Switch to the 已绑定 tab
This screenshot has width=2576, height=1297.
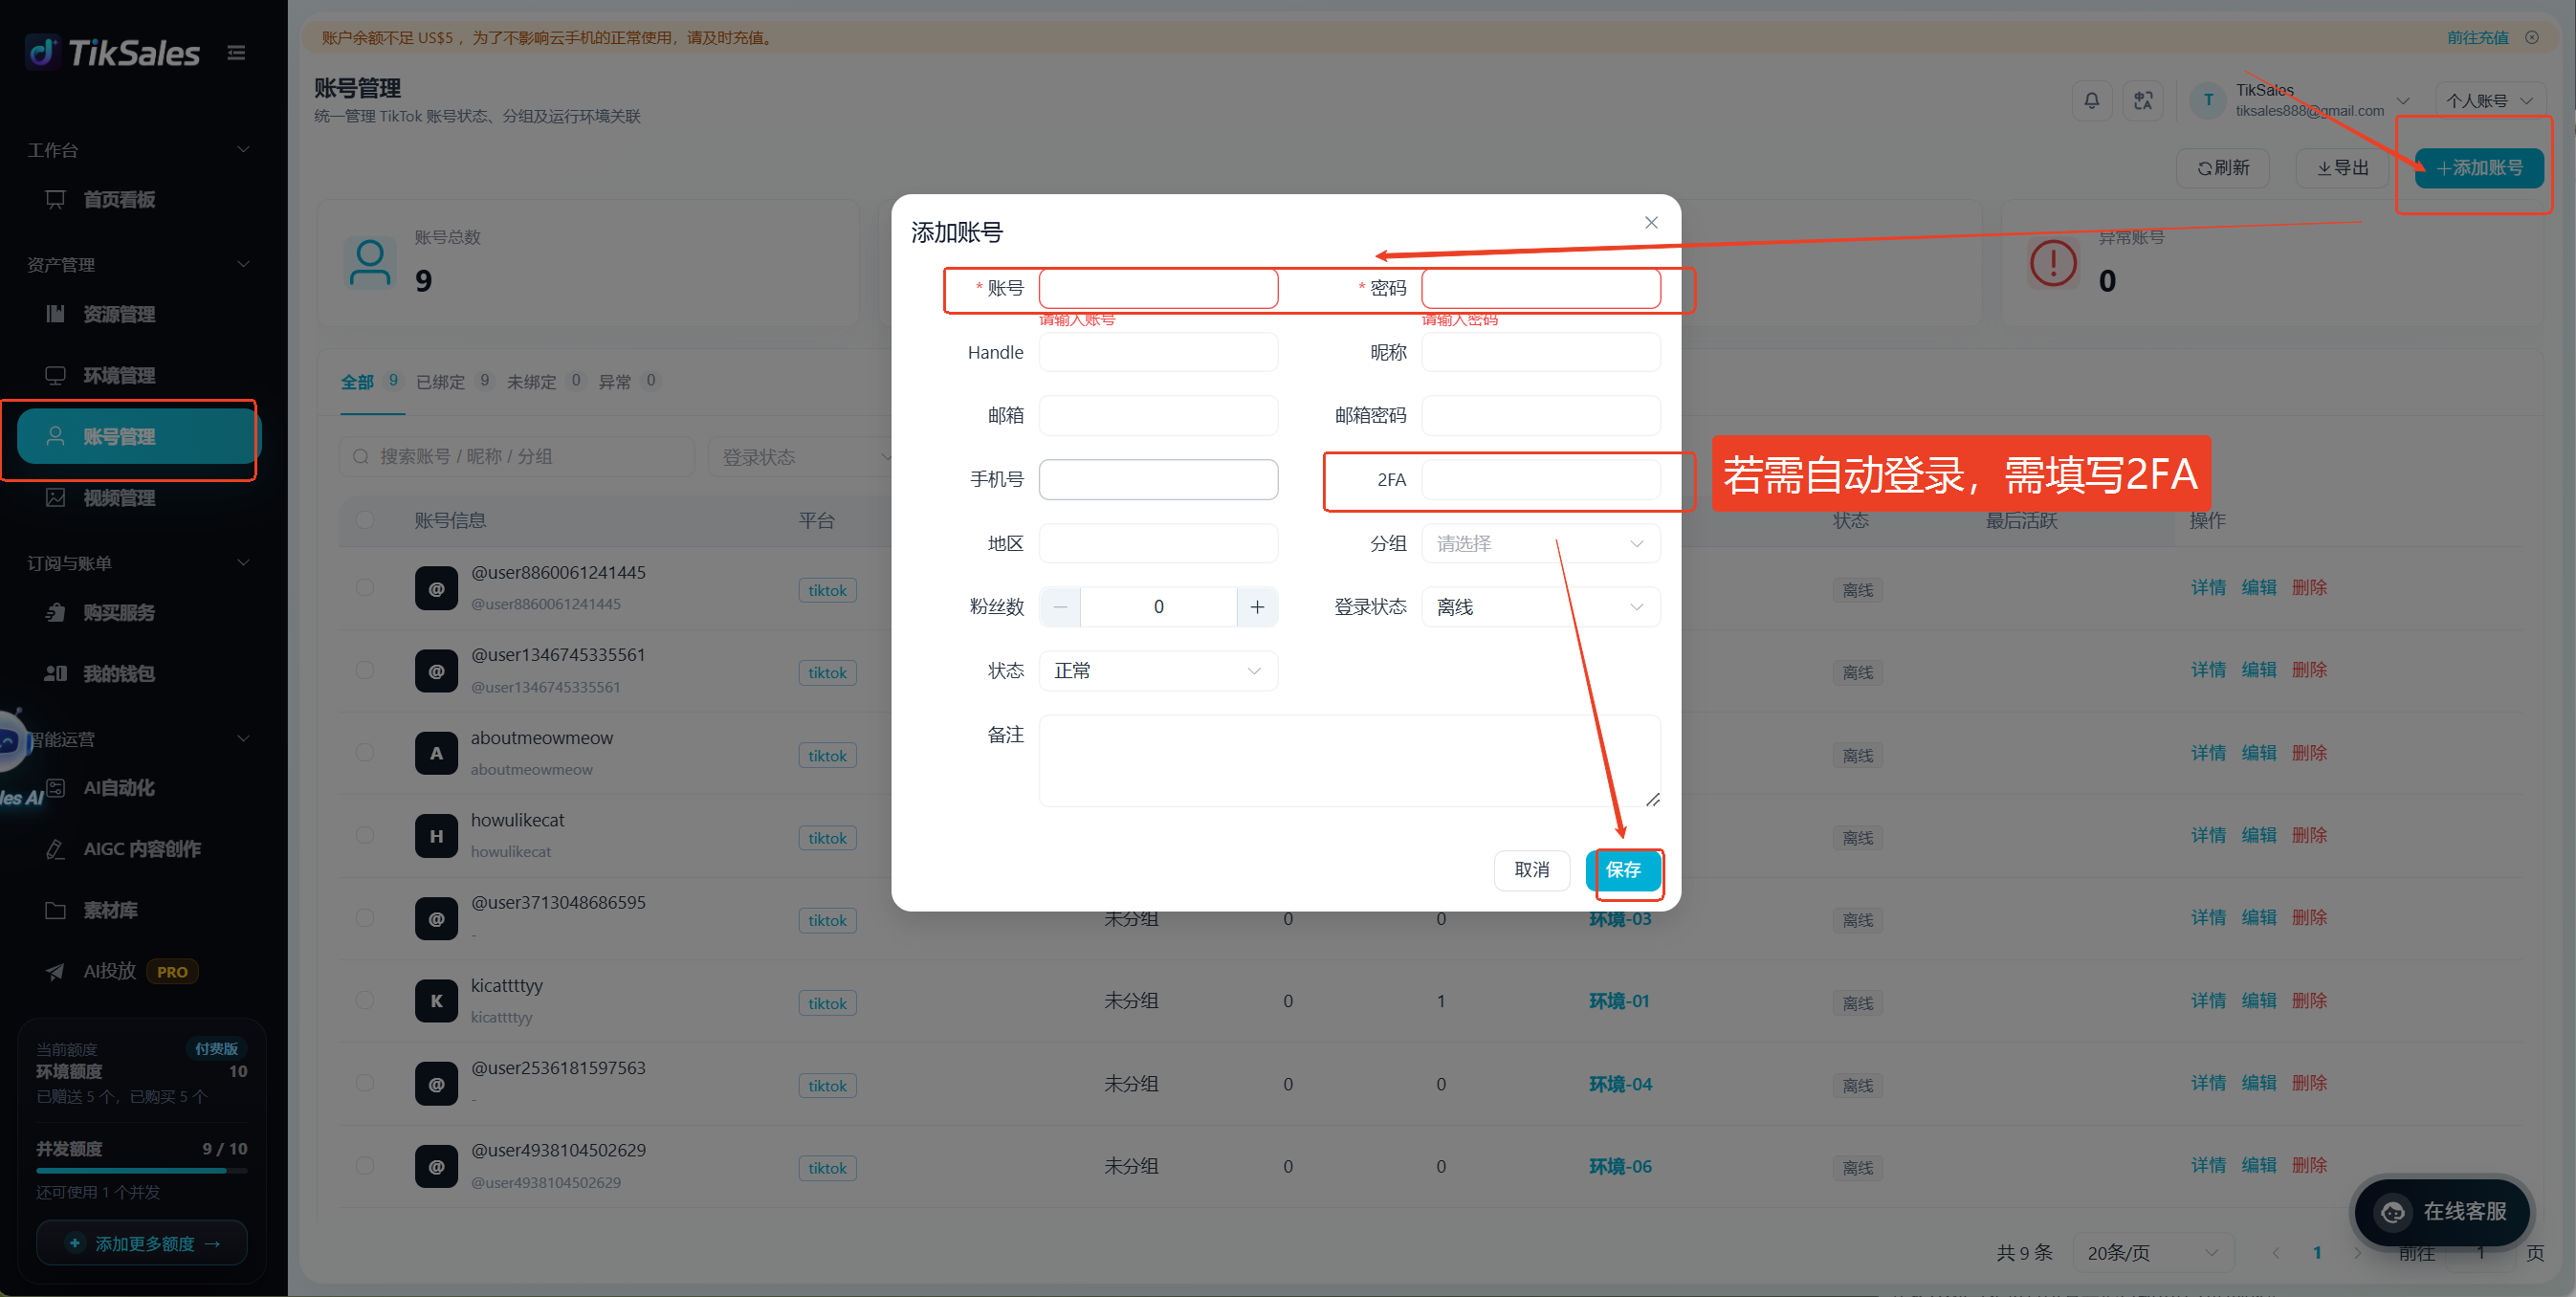tap(453, 382)
